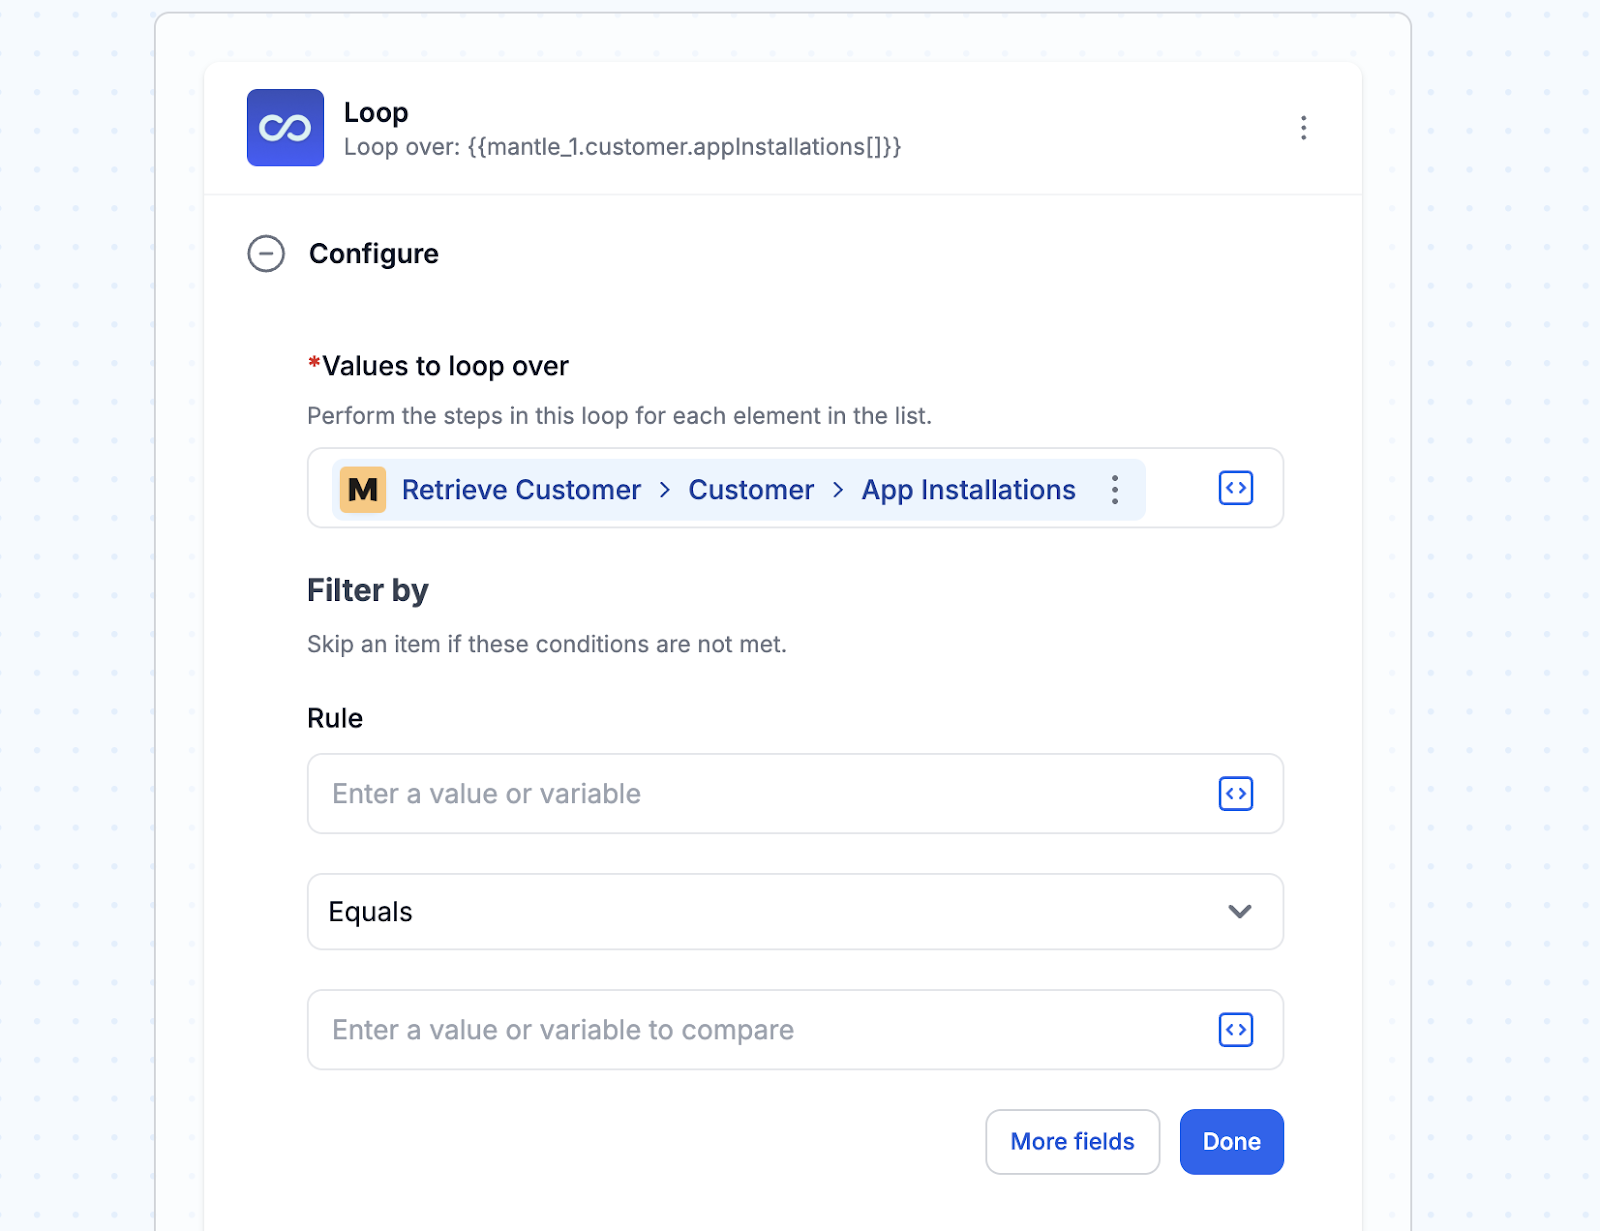This screenshot has height=1231, width=1600.
Task: Toggle code view for Values to loop over
Action: coord(1236,488)
